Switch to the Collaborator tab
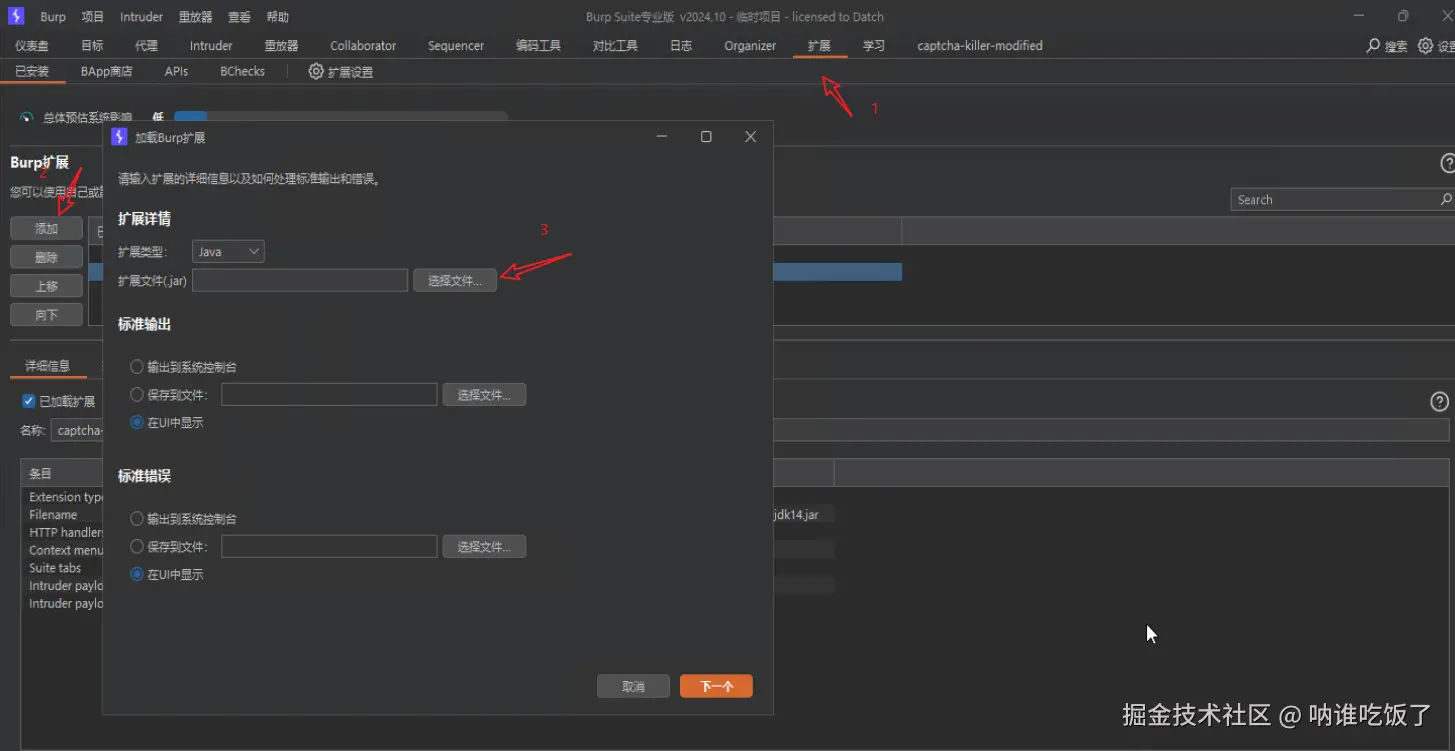1455x751 pixels. click(363, 46)
